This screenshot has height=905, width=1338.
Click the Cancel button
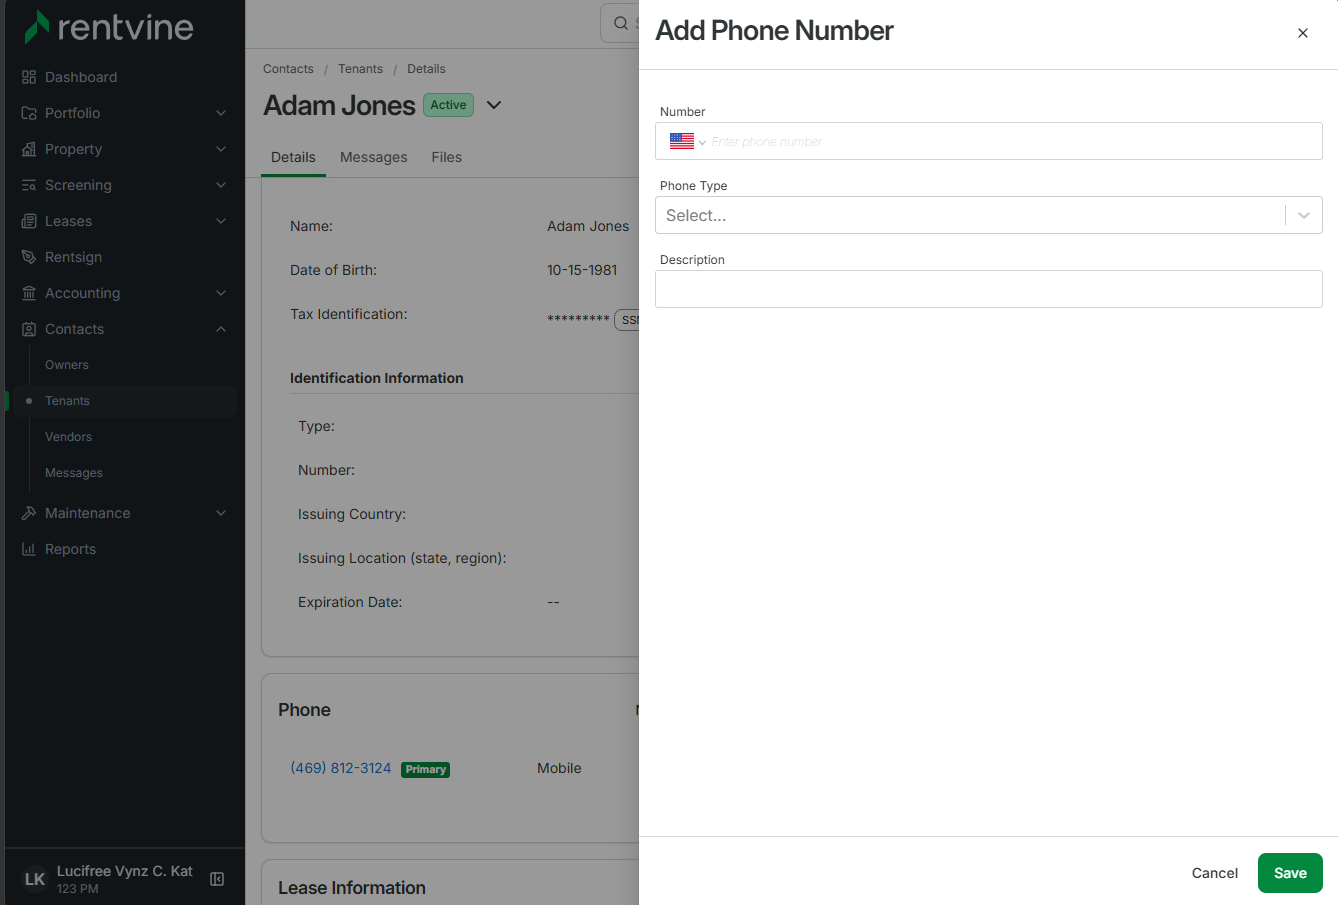point(1215,873)
